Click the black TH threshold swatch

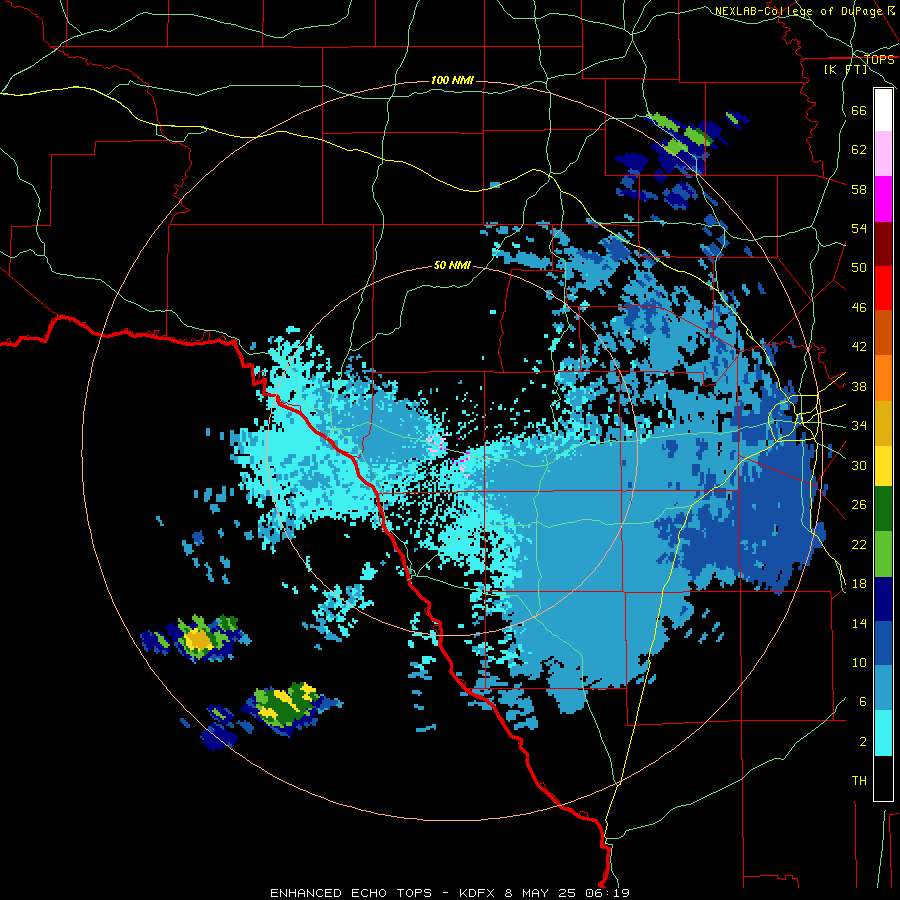click(x=883, y=778)
